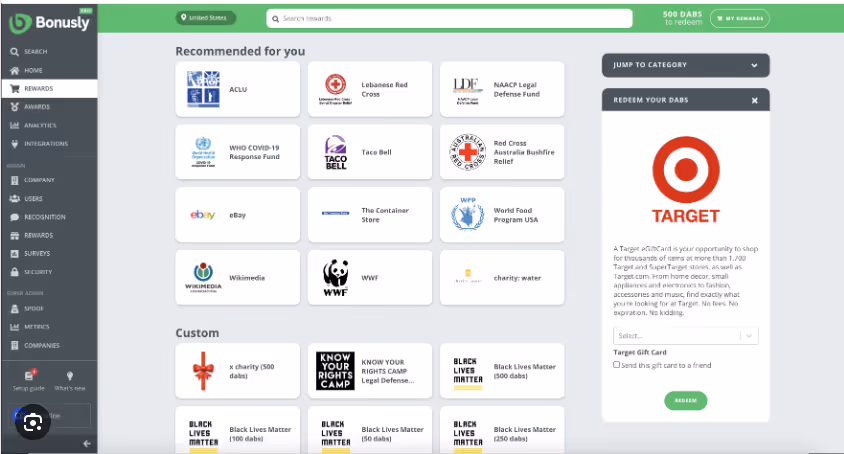Screen dimensions: 844x454
Task: Open the Rewards page in main sidebar
Action: (x=49, y=88)
